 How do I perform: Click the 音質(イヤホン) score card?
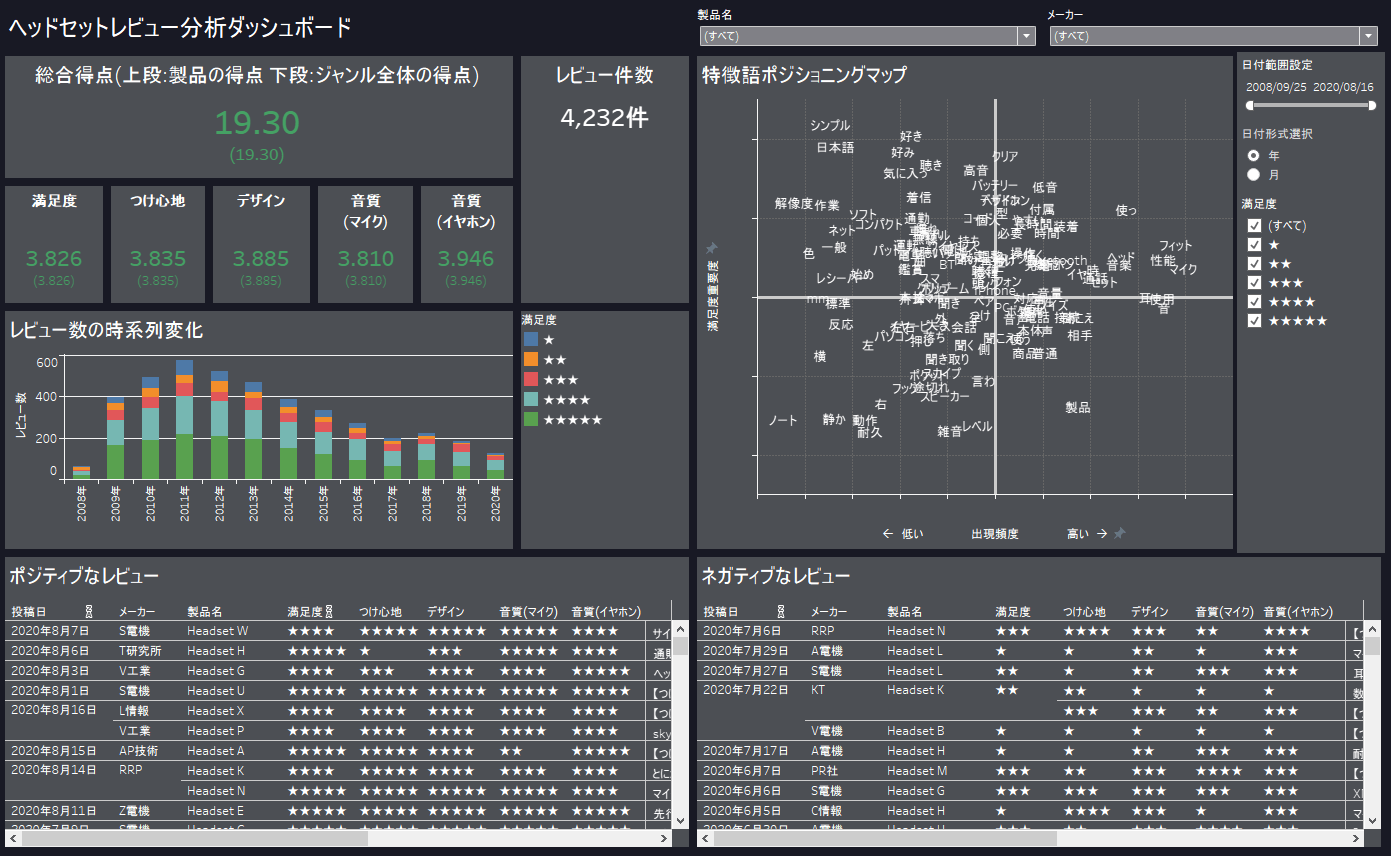pyautogui.click(x=466, y=244)
